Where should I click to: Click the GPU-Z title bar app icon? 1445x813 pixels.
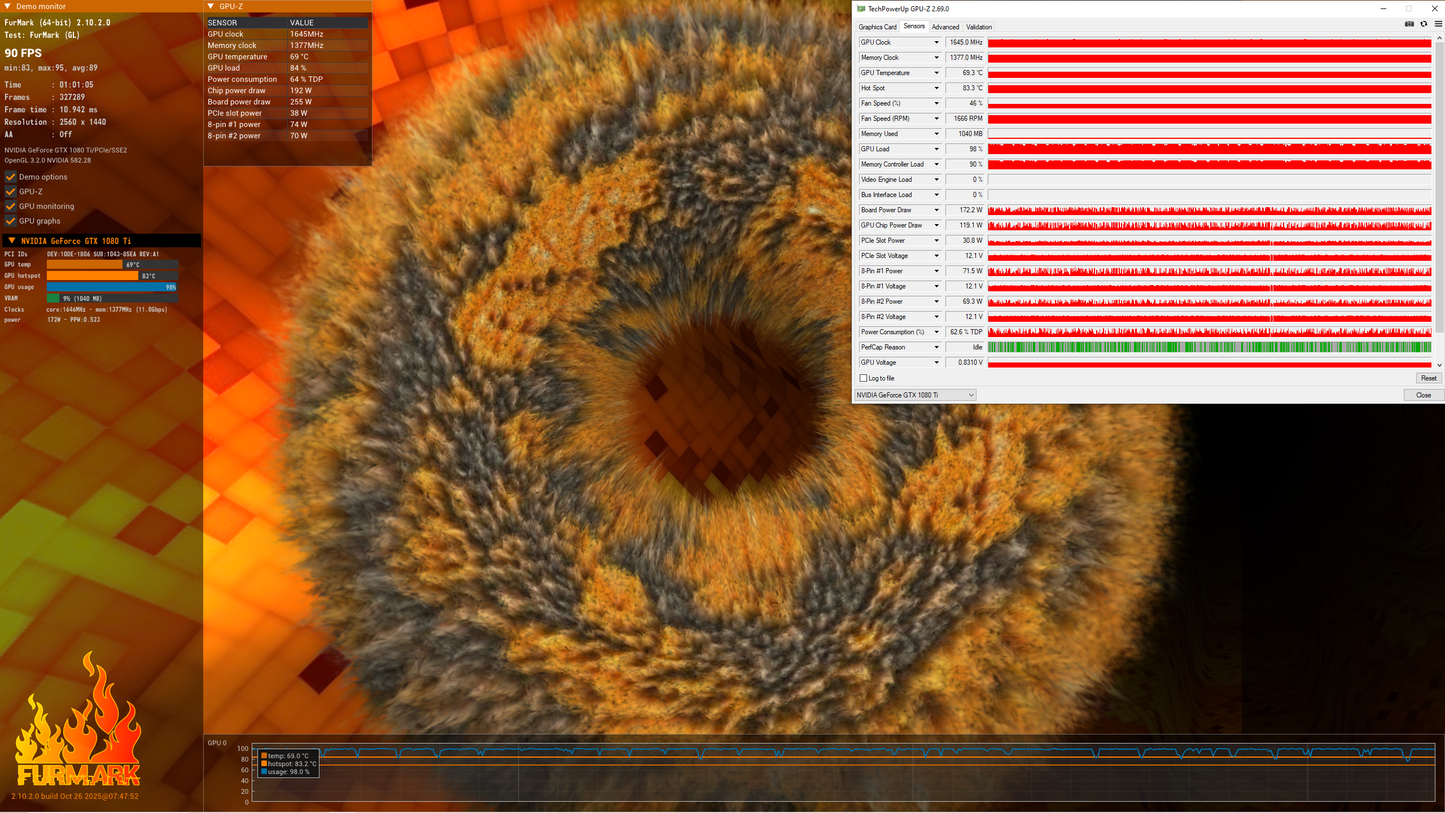(x=860, y=9)
